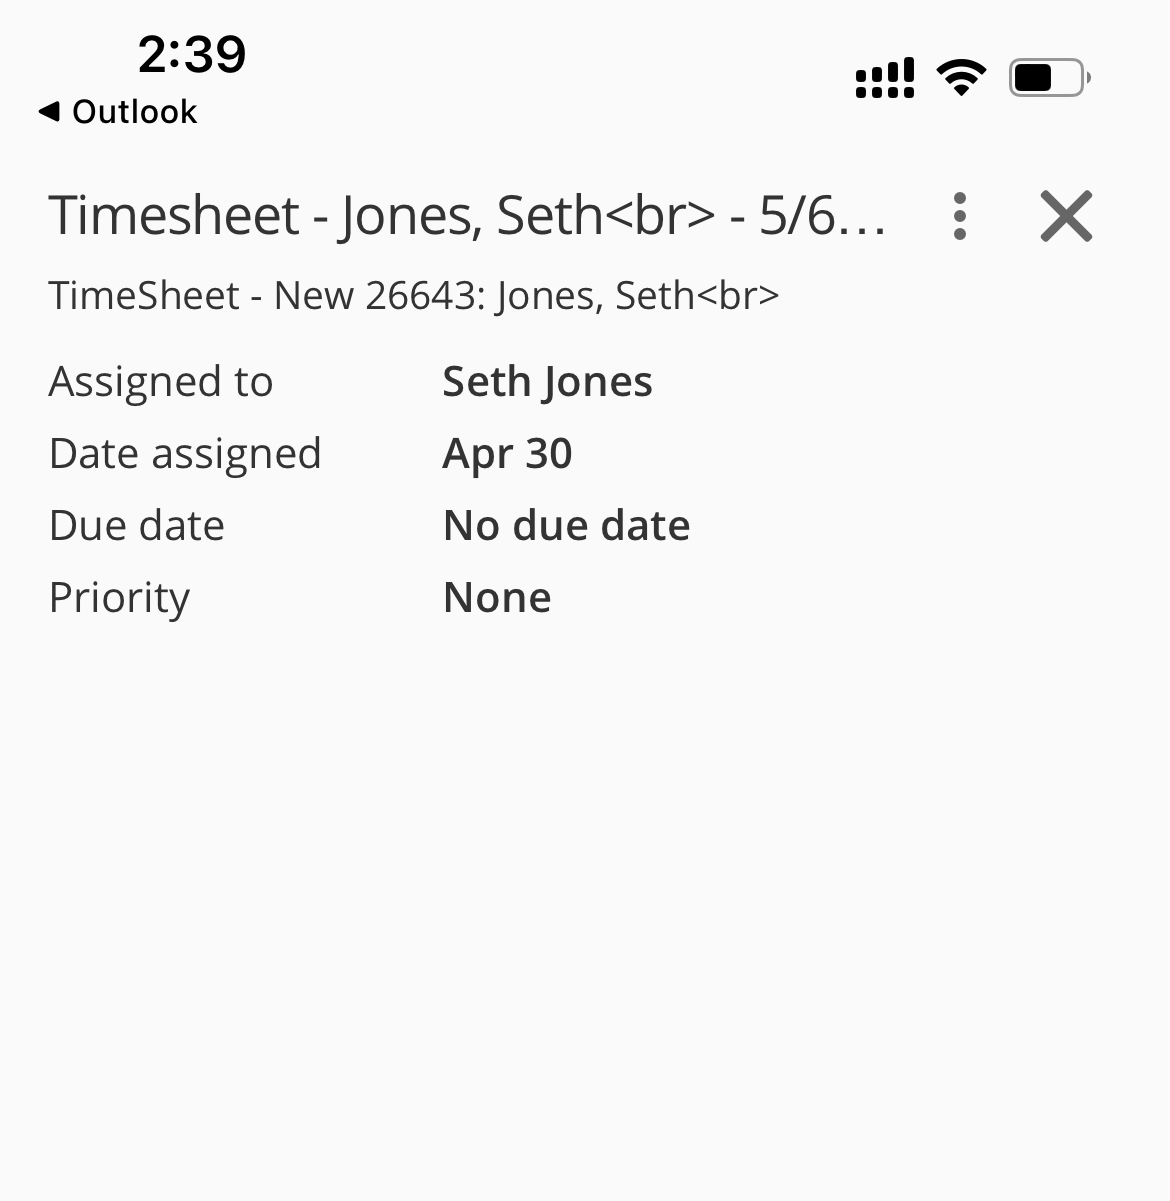Select the Apr 30 assigned date
The width and height of the screenshot is (1170, 1201).
pos(507,454)
